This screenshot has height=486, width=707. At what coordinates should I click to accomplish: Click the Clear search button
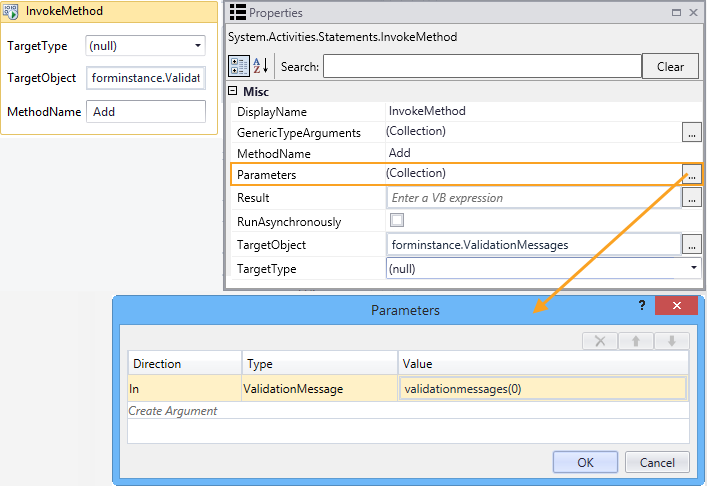(670, 67)
